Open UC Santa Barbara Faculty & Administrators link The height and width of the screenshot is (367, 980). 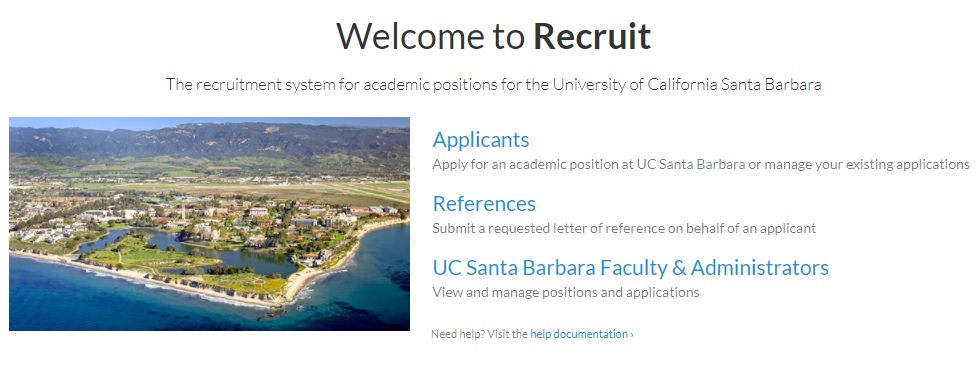(x=631, y=268)
